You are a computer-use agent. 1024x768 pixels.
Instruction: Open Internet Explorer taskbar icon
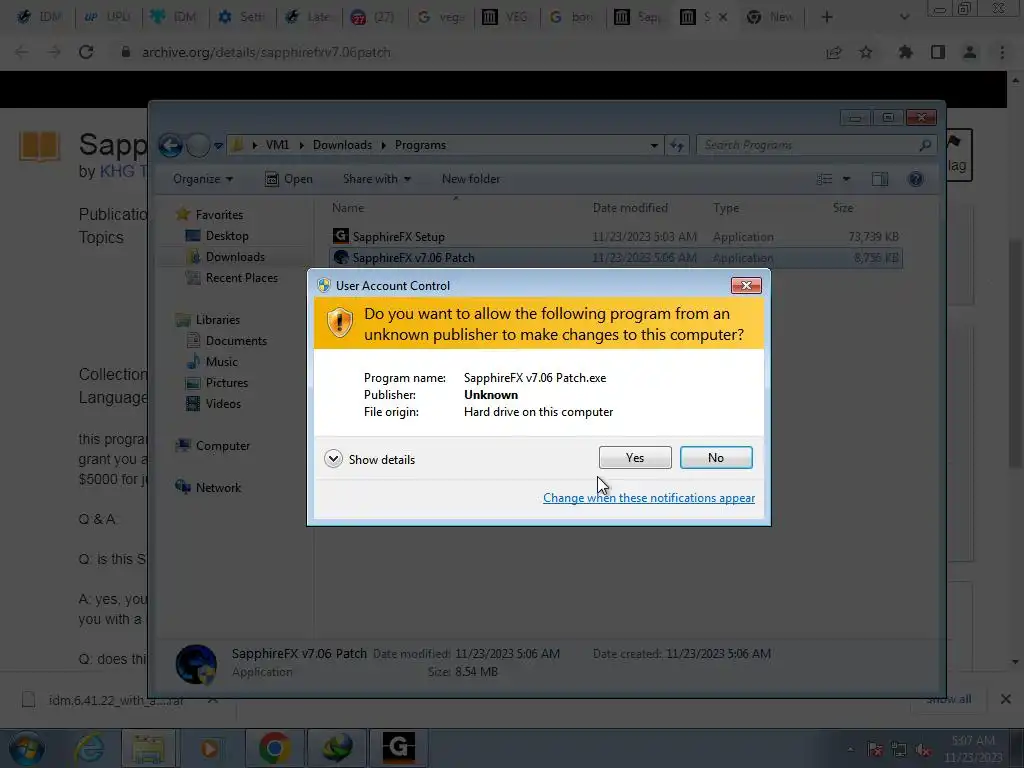89,748
